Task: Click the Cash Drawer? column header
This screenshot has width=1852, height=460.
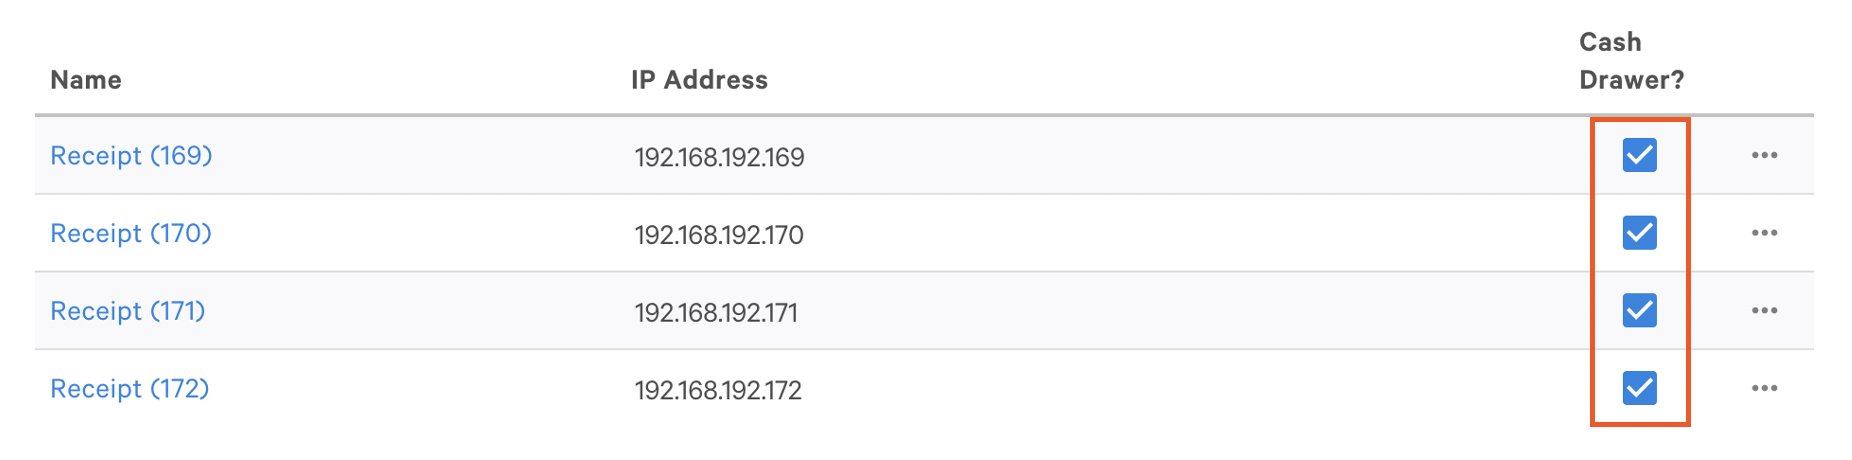Action: [x=1631, y=61]
